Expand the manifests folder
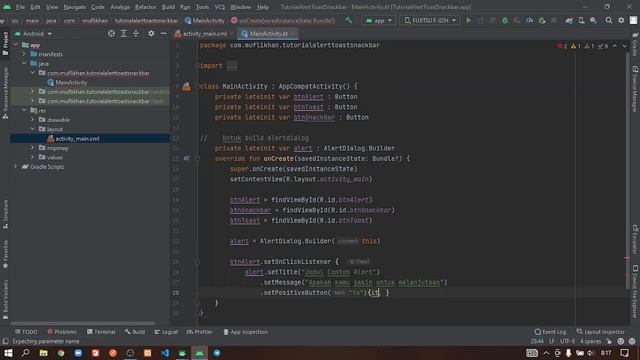Image resolution: width=640 pixels, height=360 pixels. pyautogui.click(x=24, y=54)
